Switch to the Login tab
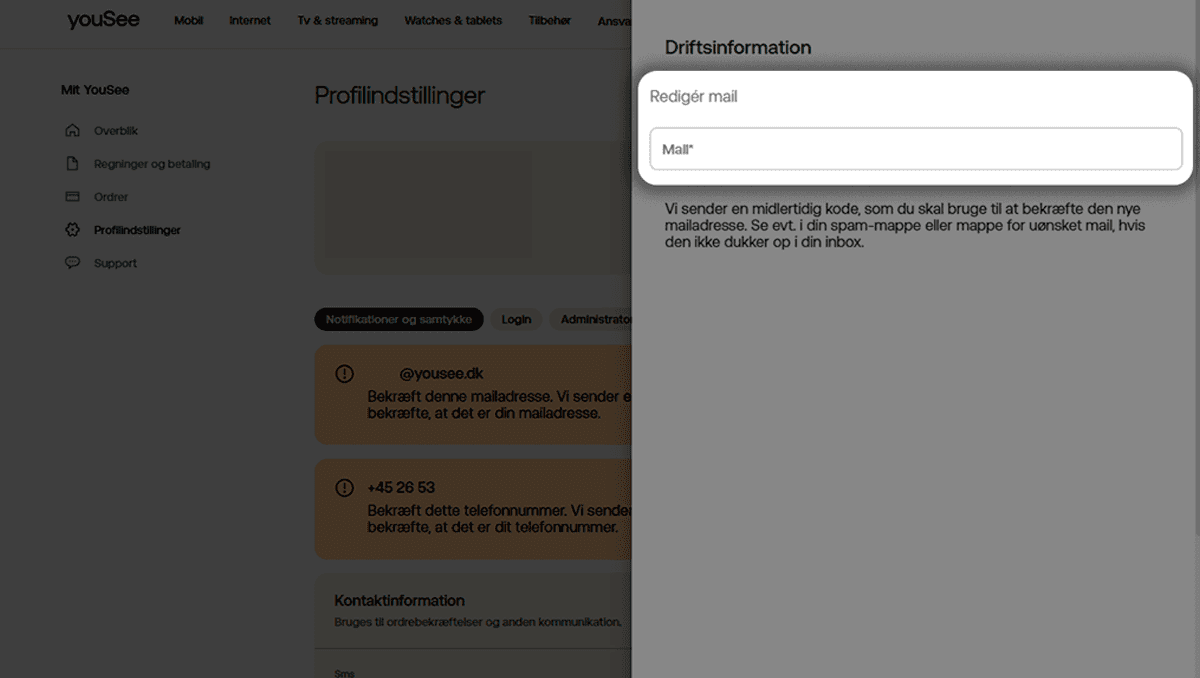This screenshot has width=1200, height=678. tap(516, 319)
